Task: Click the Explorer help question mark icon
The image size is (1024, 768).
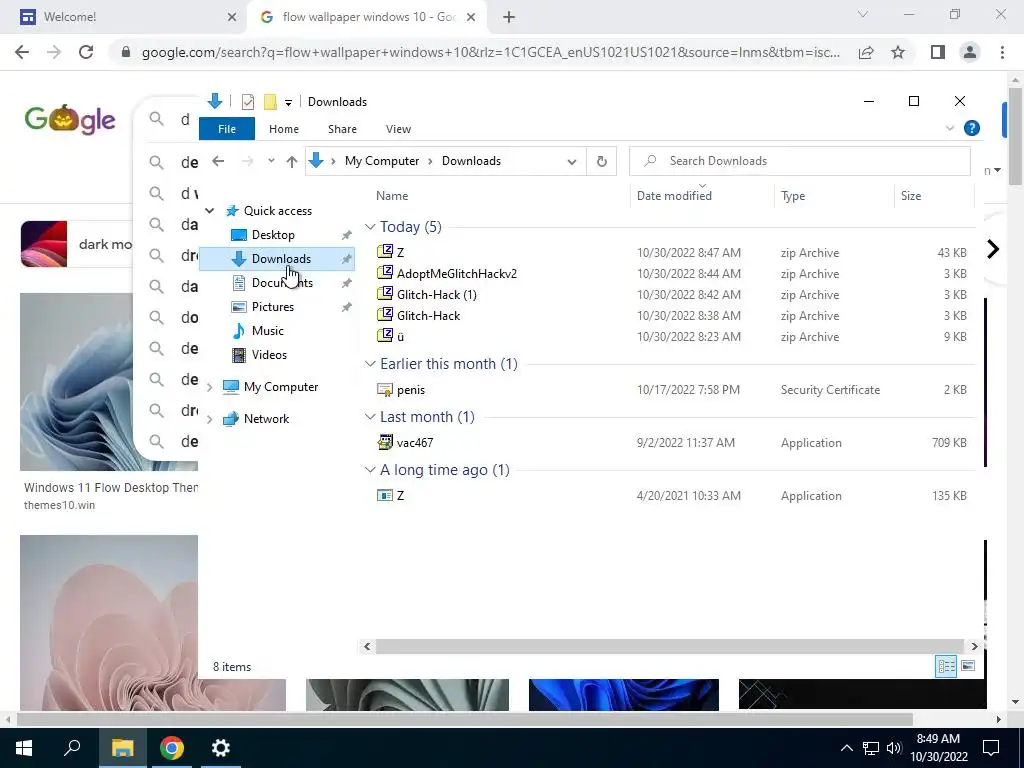Action: 972,128
